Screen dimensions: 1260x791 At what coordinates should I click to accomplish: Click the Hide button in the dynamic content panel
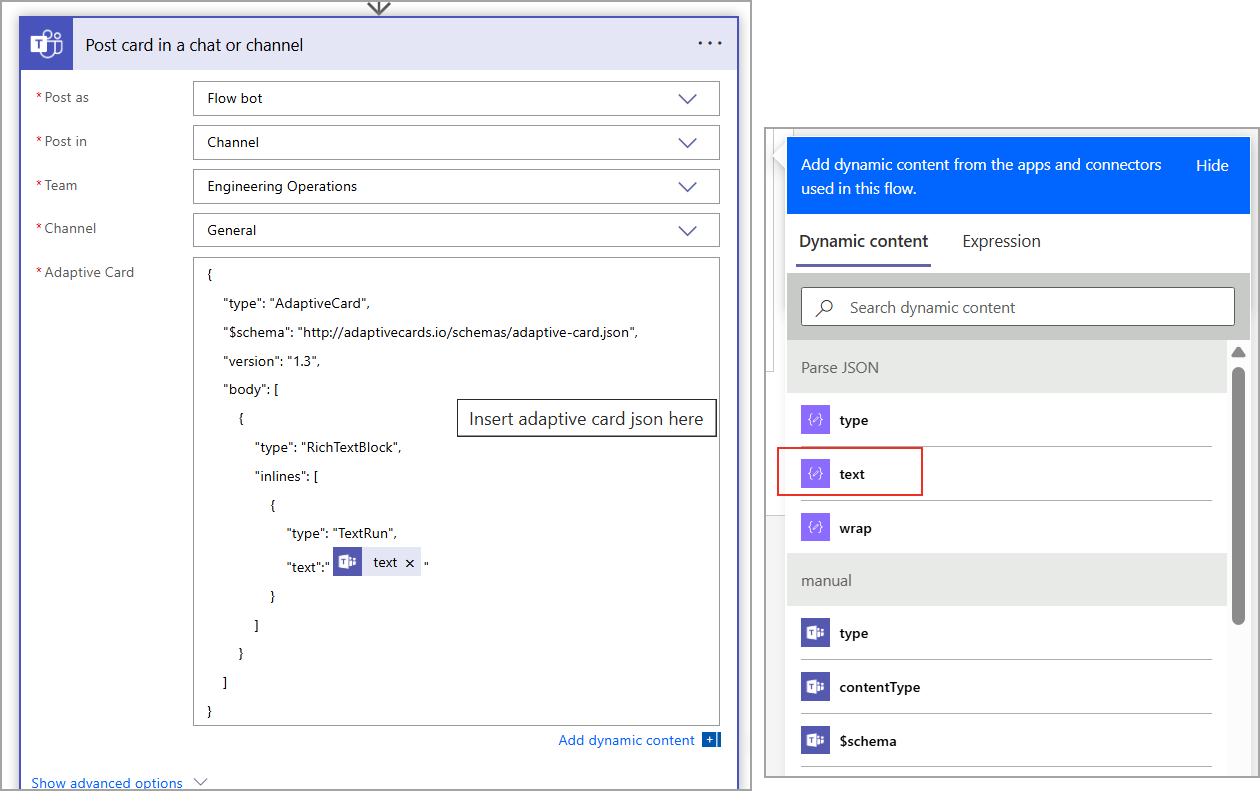click(x=1212, y=165)
